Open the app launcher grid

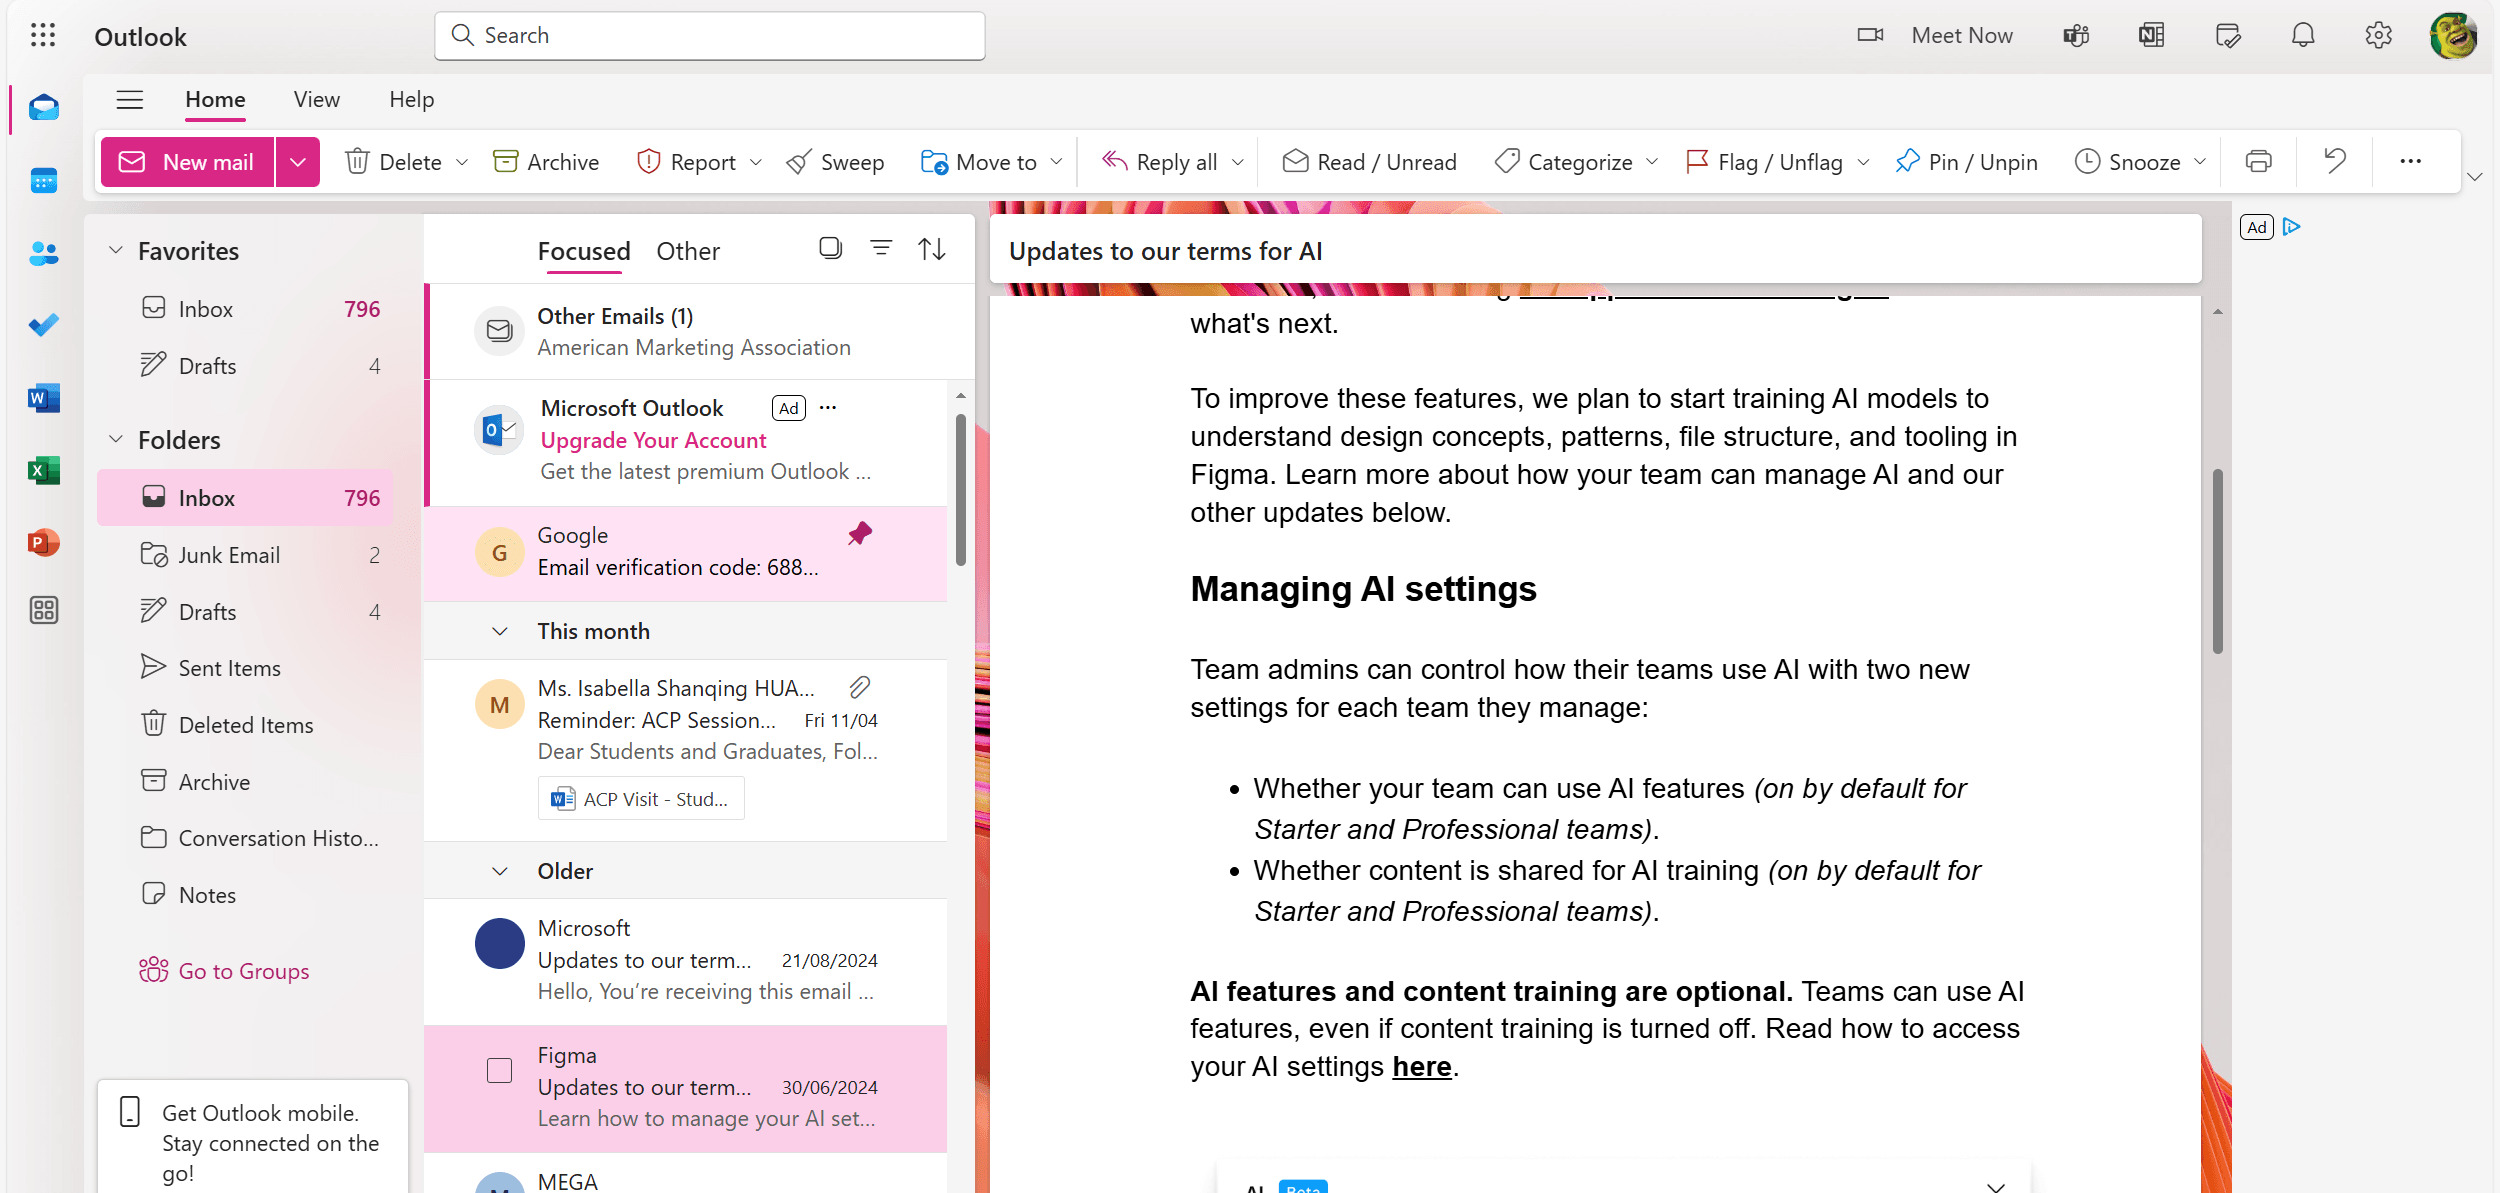point(43,36)
